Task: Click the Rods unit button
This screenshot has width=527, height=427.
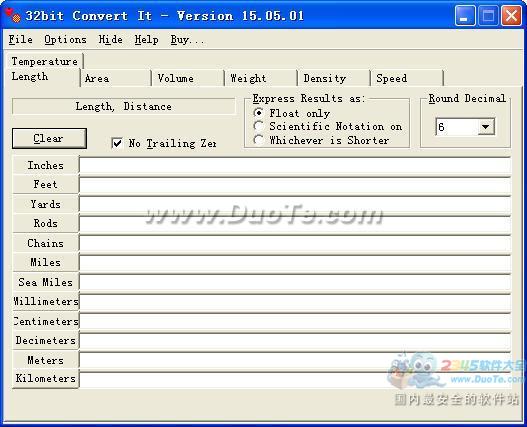Action: click(x=45, y=223)
